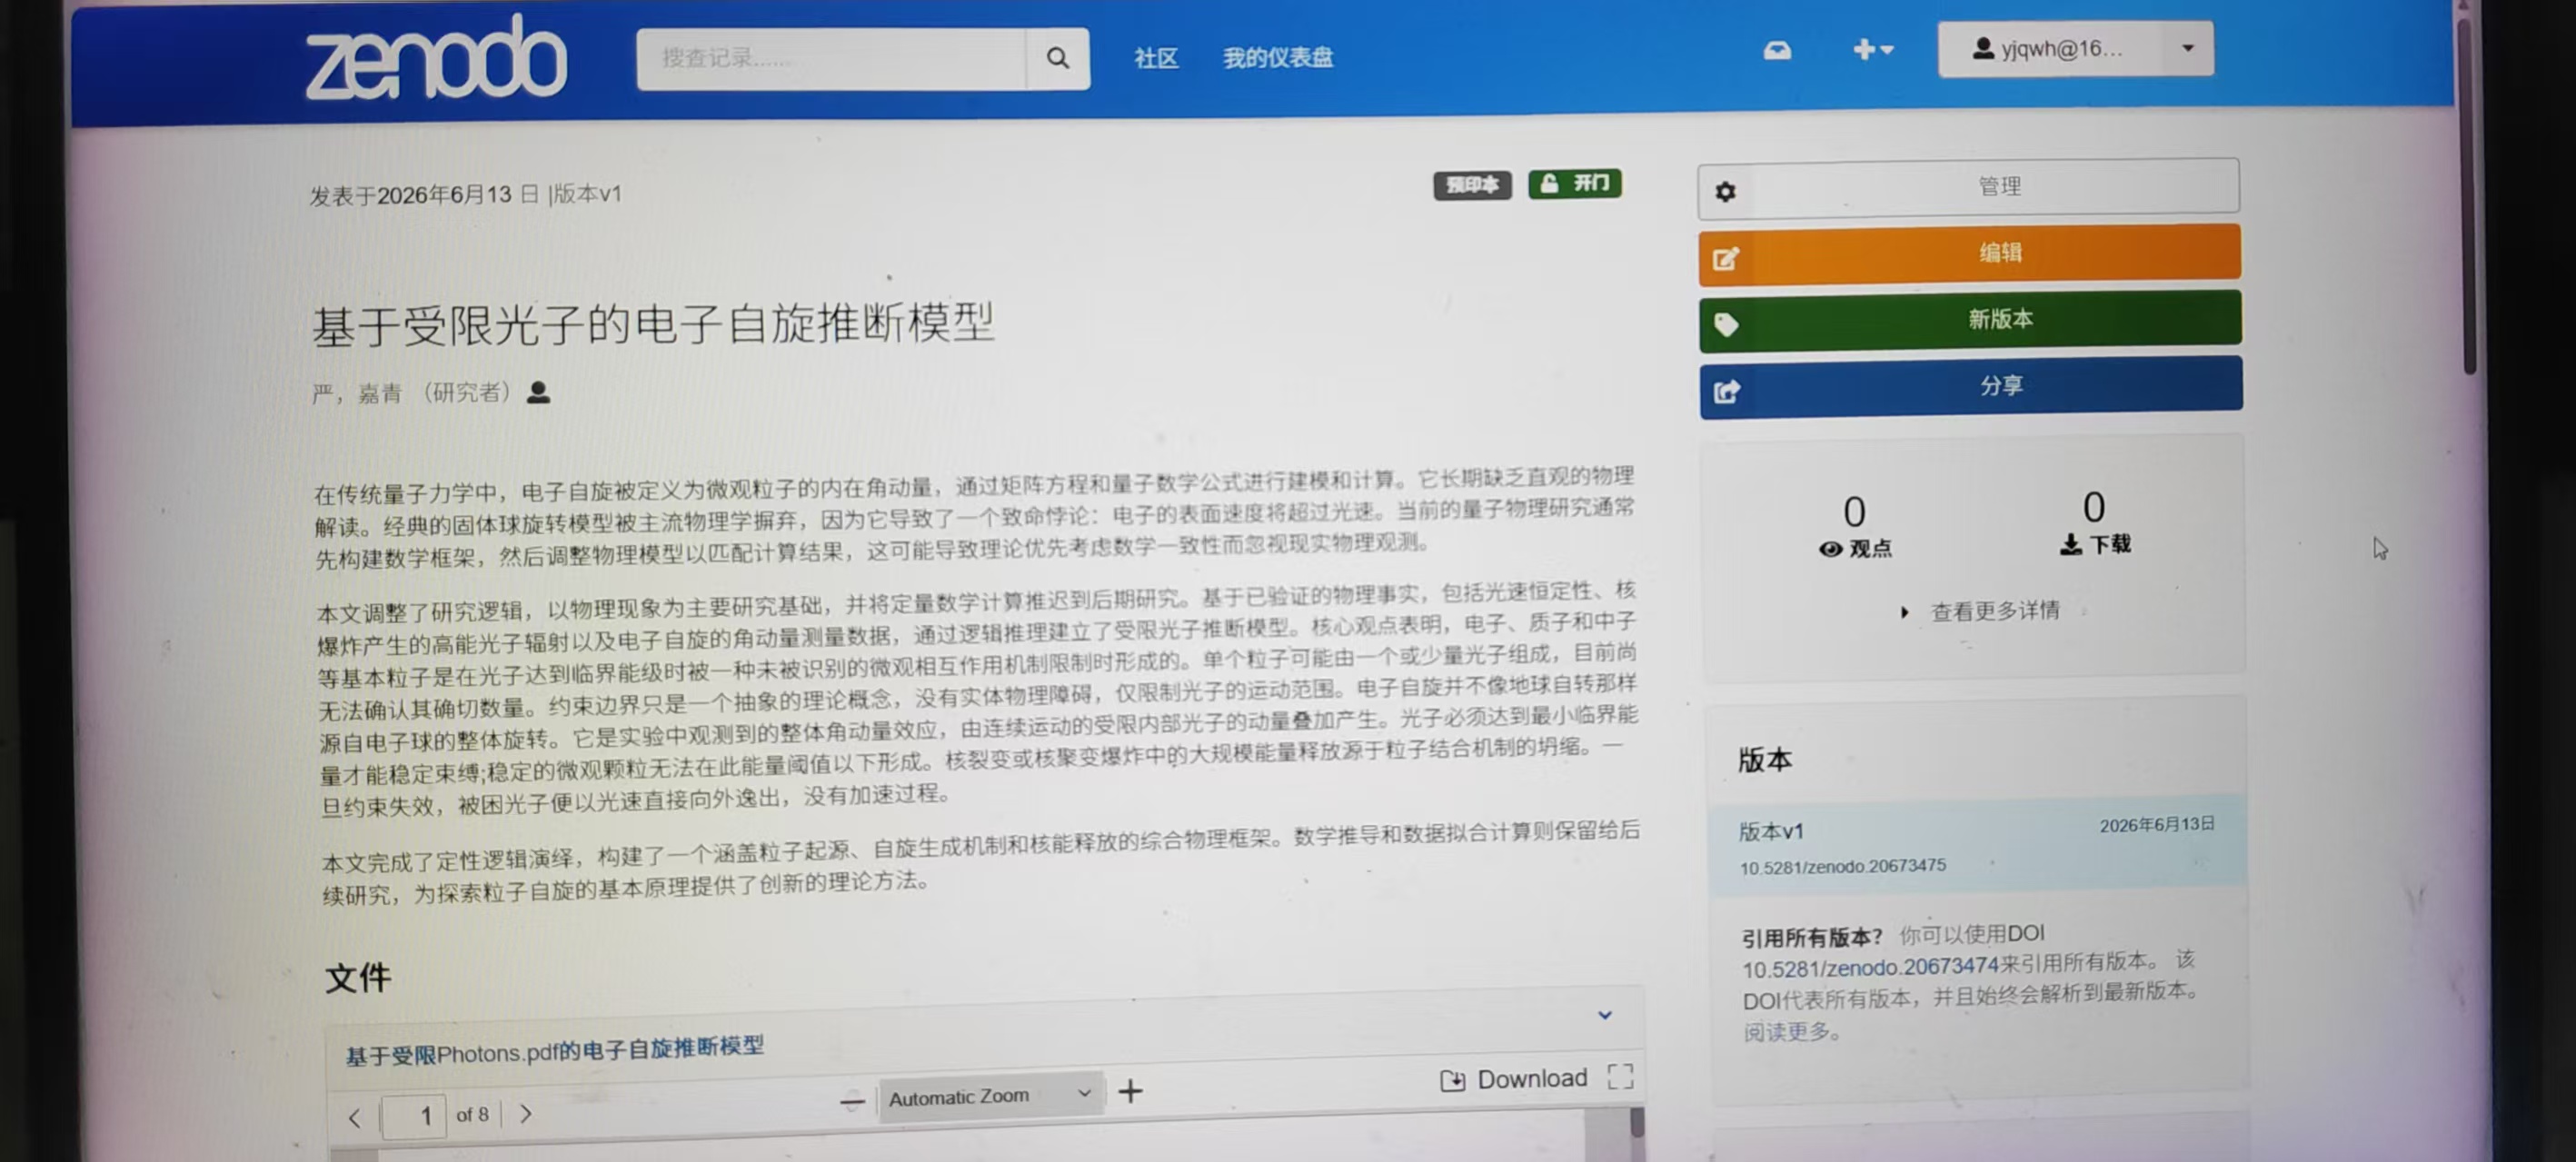Open 我的仪表盘 in the navbar
Viewport: 2576px width, 1162px height.
tap(1277, 58)
